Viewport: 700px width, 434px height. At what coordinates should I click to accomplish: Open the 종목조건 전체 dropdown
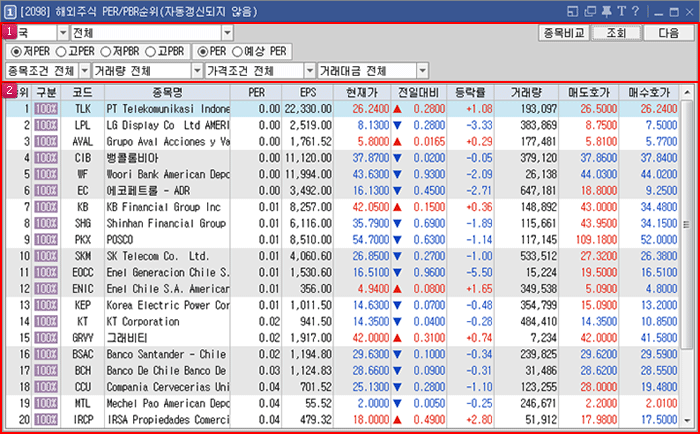[x=85, y=71]
